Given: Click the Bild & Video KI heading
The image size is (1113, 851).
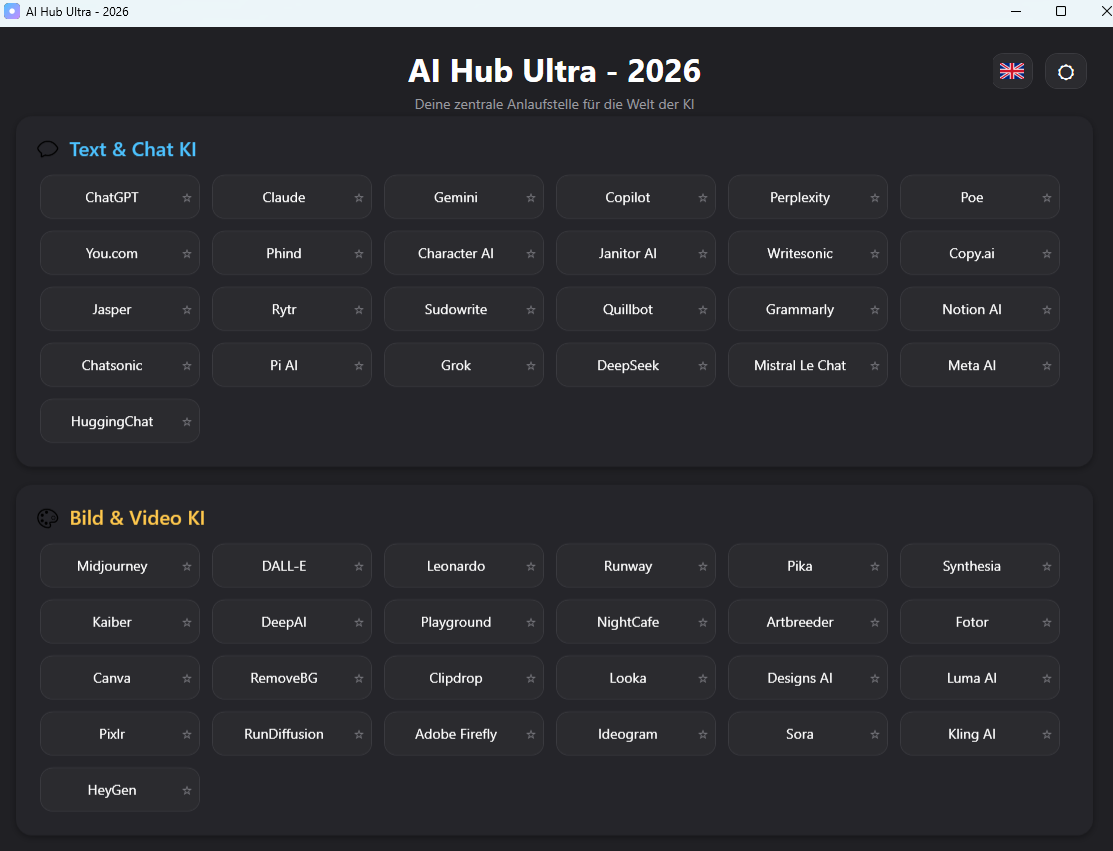Looking at the screenshot, I should (x=137, y=518).
